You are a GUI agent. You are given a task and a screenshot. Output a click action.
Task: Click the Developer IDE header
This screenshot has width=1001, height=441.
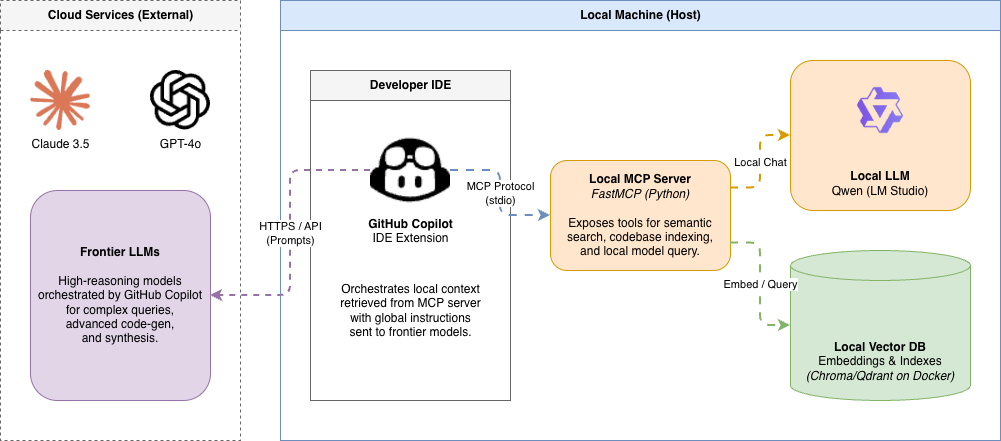[410, 85]
